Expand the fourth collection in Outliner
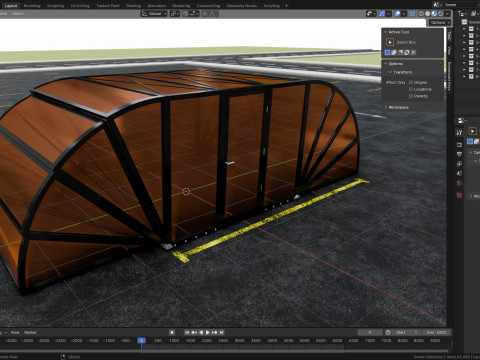Image resolution: width=480 pixels, height=360 pixels. click(x=464, y=49)
